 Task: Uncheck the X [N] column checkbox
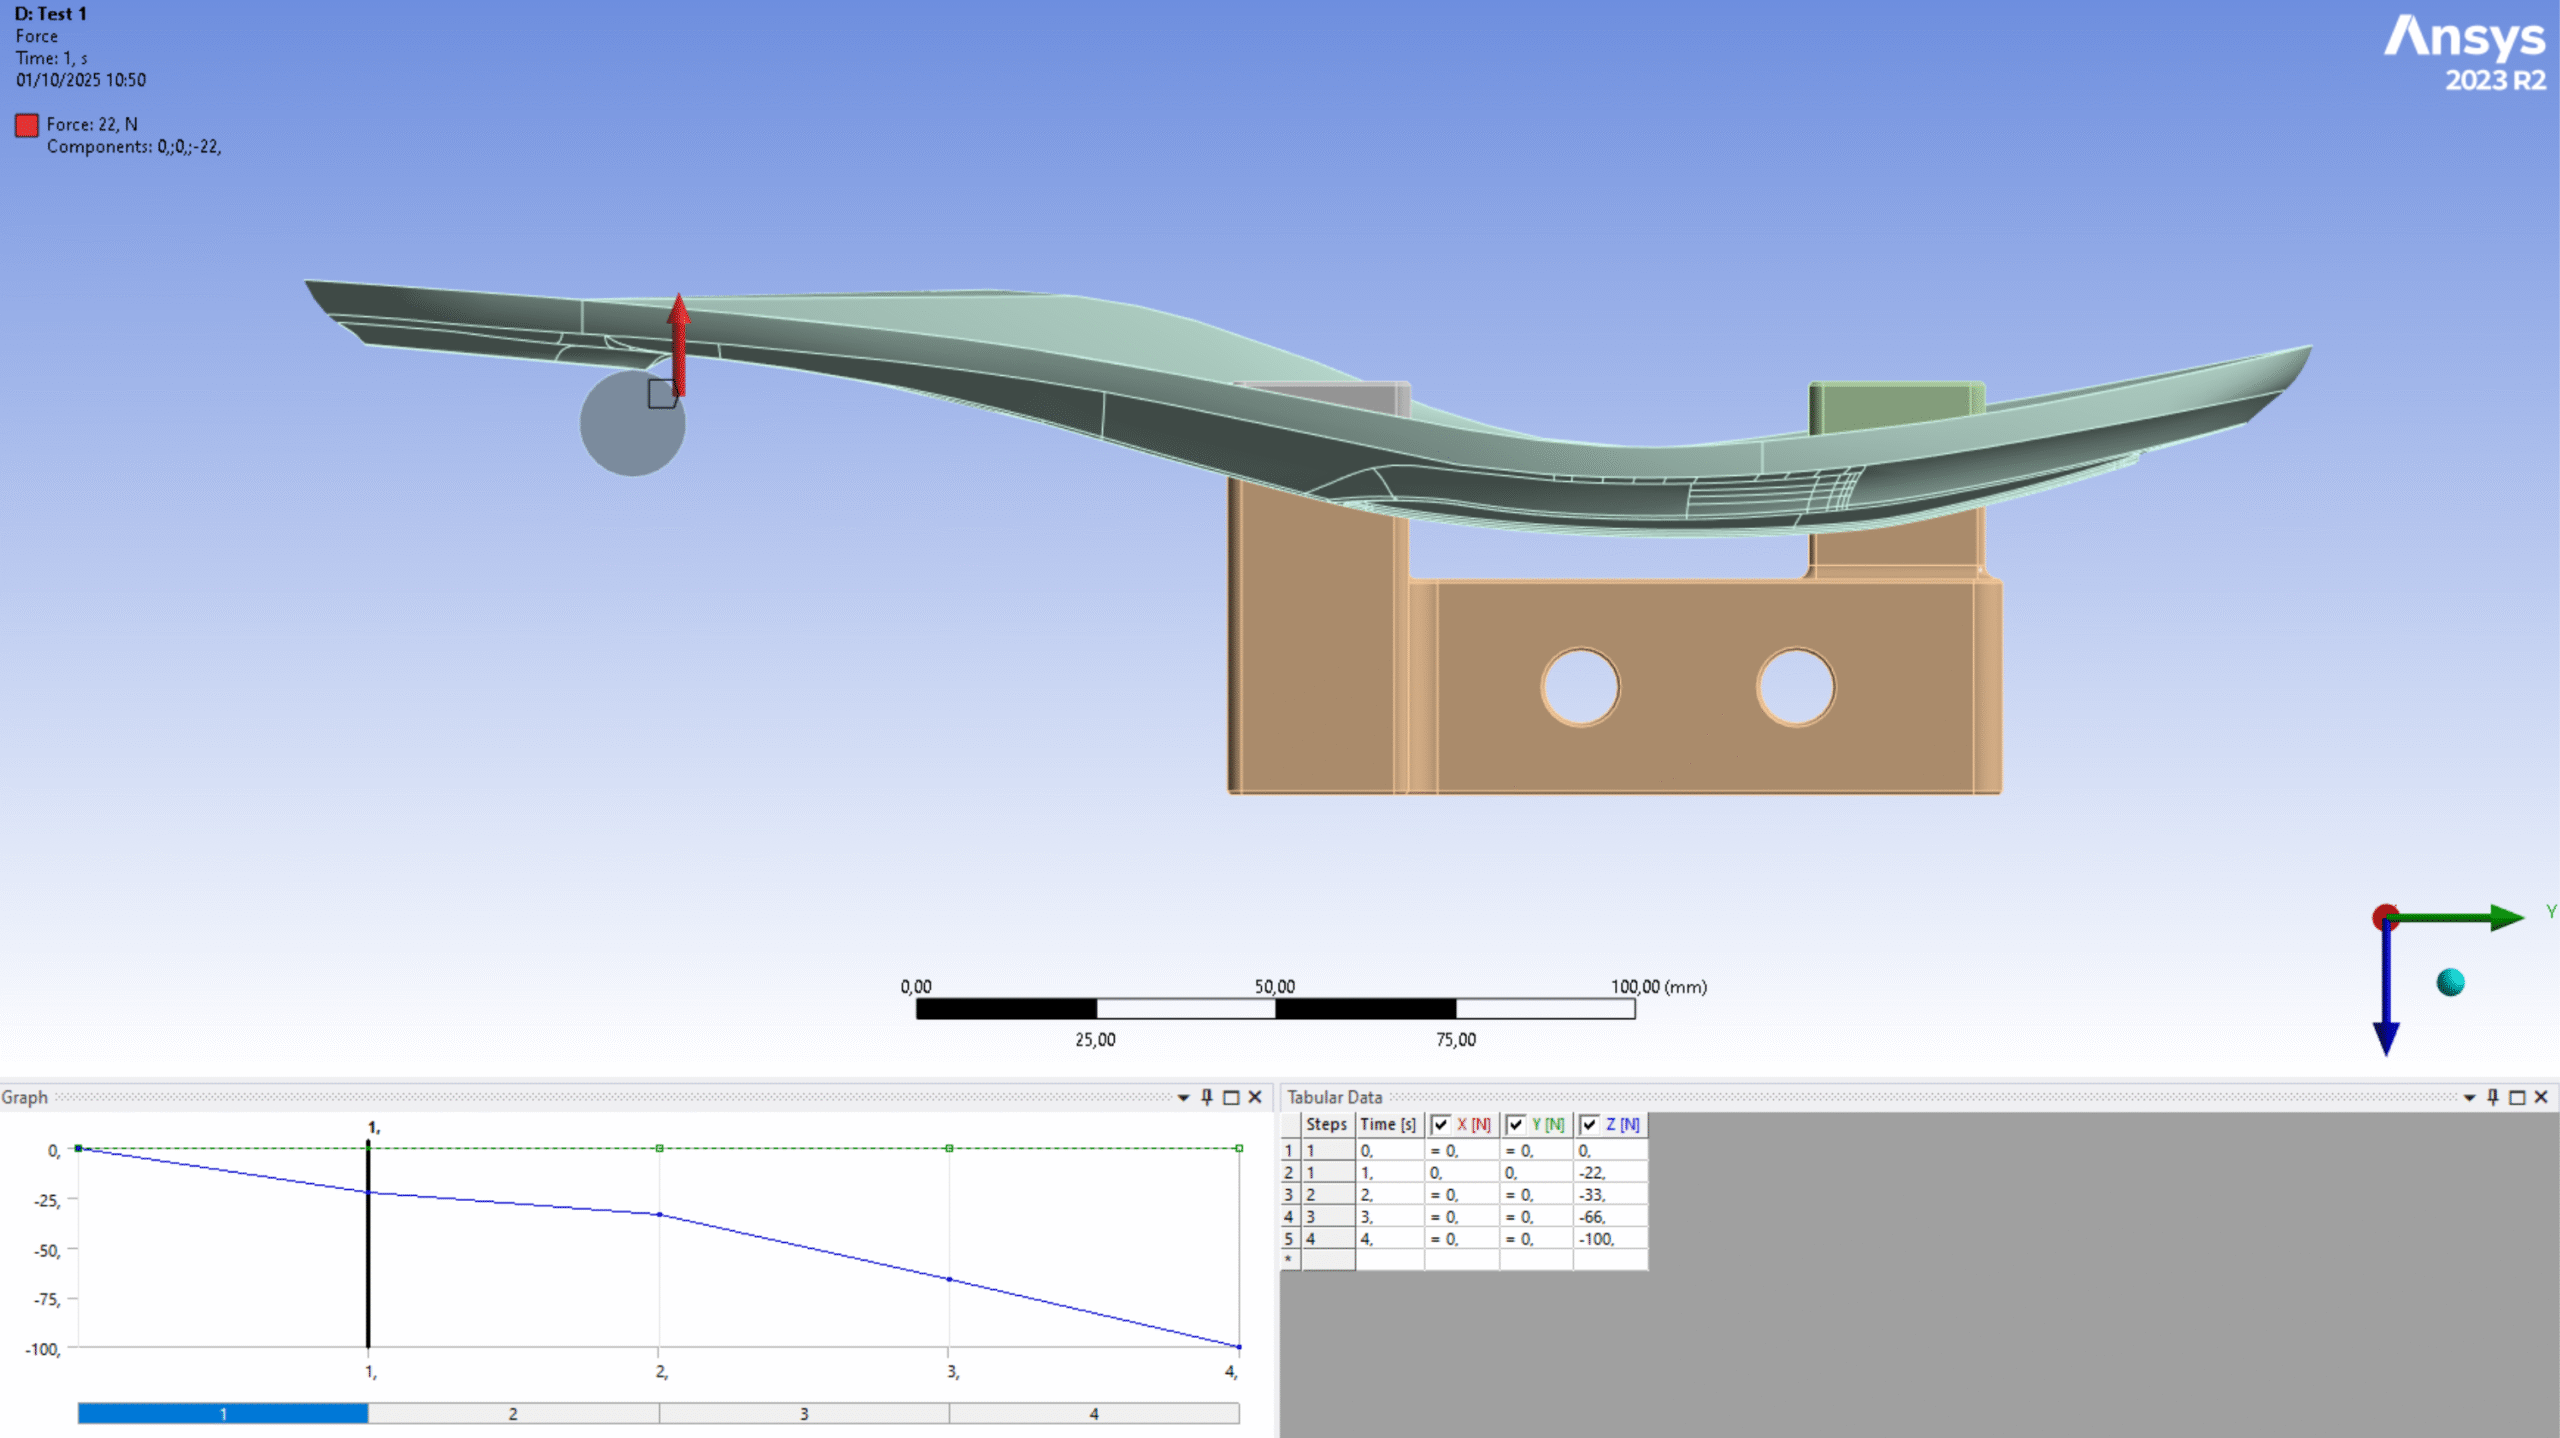coord(1441,1124)
